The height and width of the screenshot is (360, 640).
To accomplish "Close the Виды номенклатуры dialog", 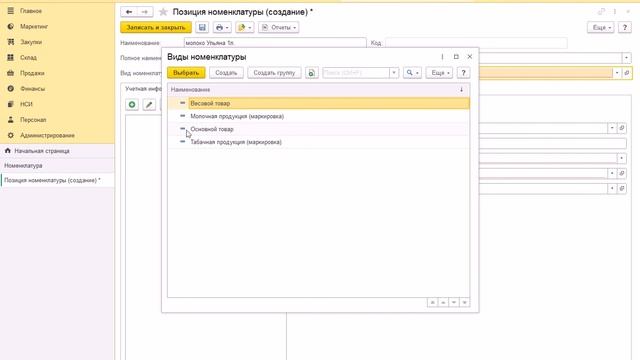I will [470, 57].
